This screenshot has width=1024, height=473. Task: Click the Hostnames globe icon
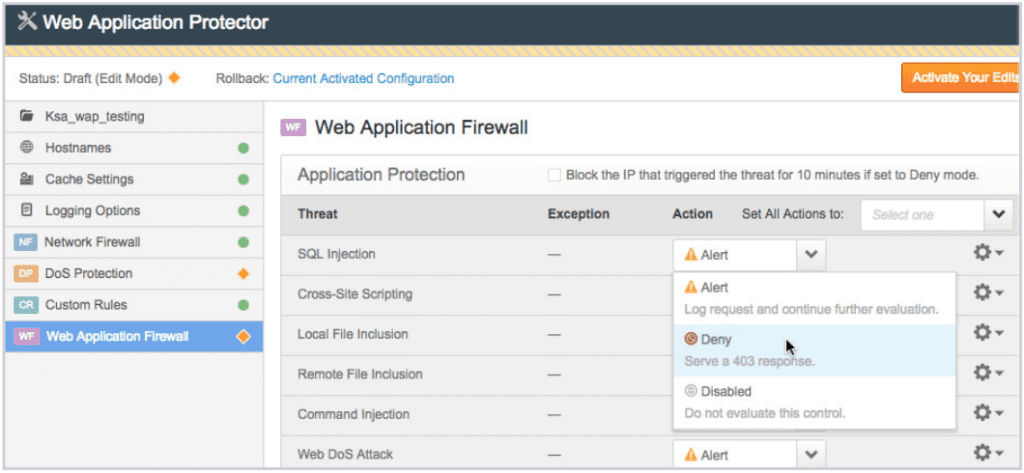tap(27, 148)
